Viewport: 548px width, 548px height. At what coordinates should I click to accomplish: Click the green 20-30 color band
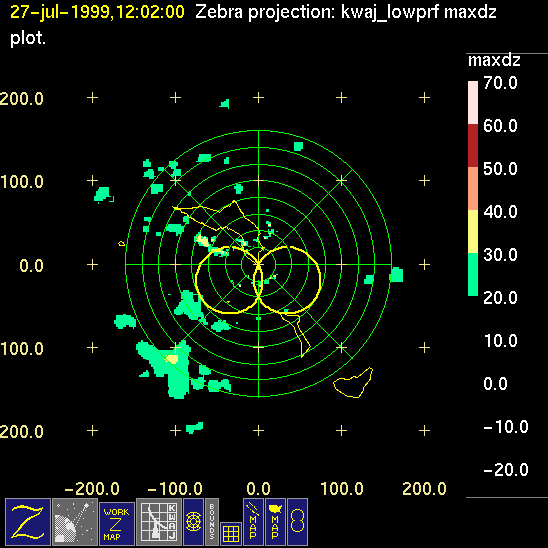(x=473, y=274)
